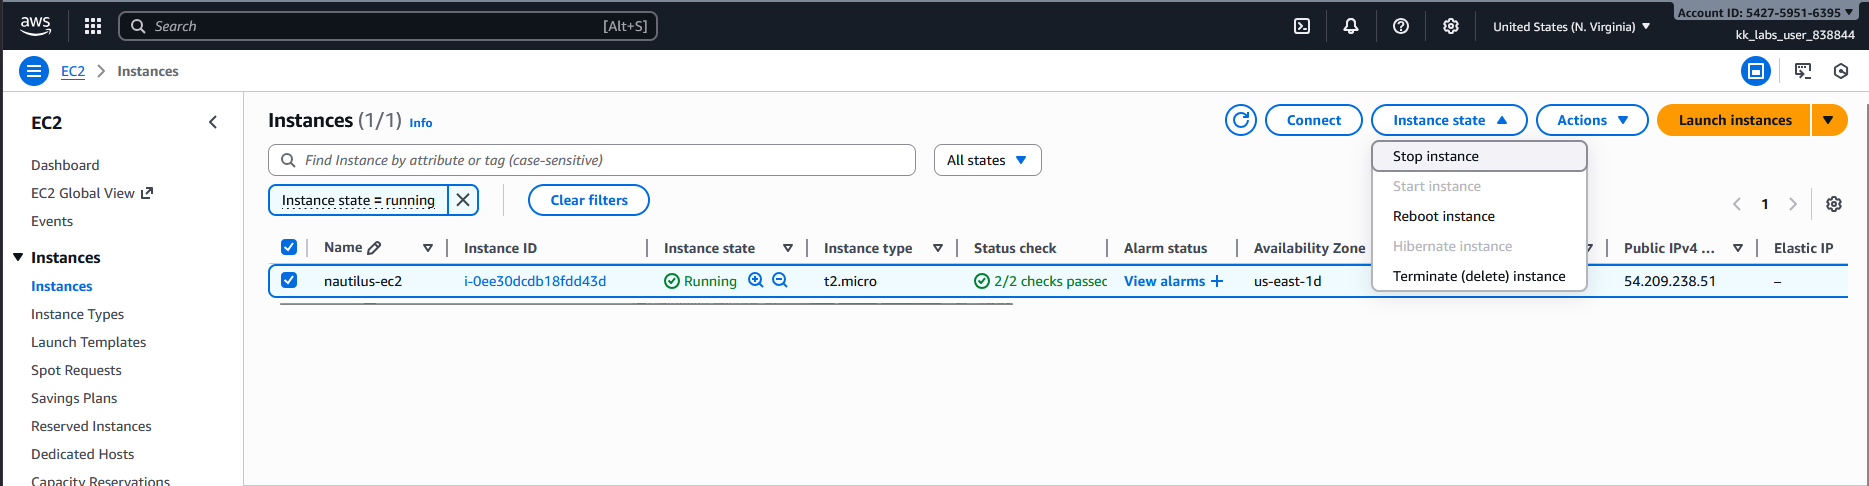The width and height of the screenshot is (1869, 486).
Task: Click the horizontal scrollbar under the table
Action: click(x=646, y=303)
